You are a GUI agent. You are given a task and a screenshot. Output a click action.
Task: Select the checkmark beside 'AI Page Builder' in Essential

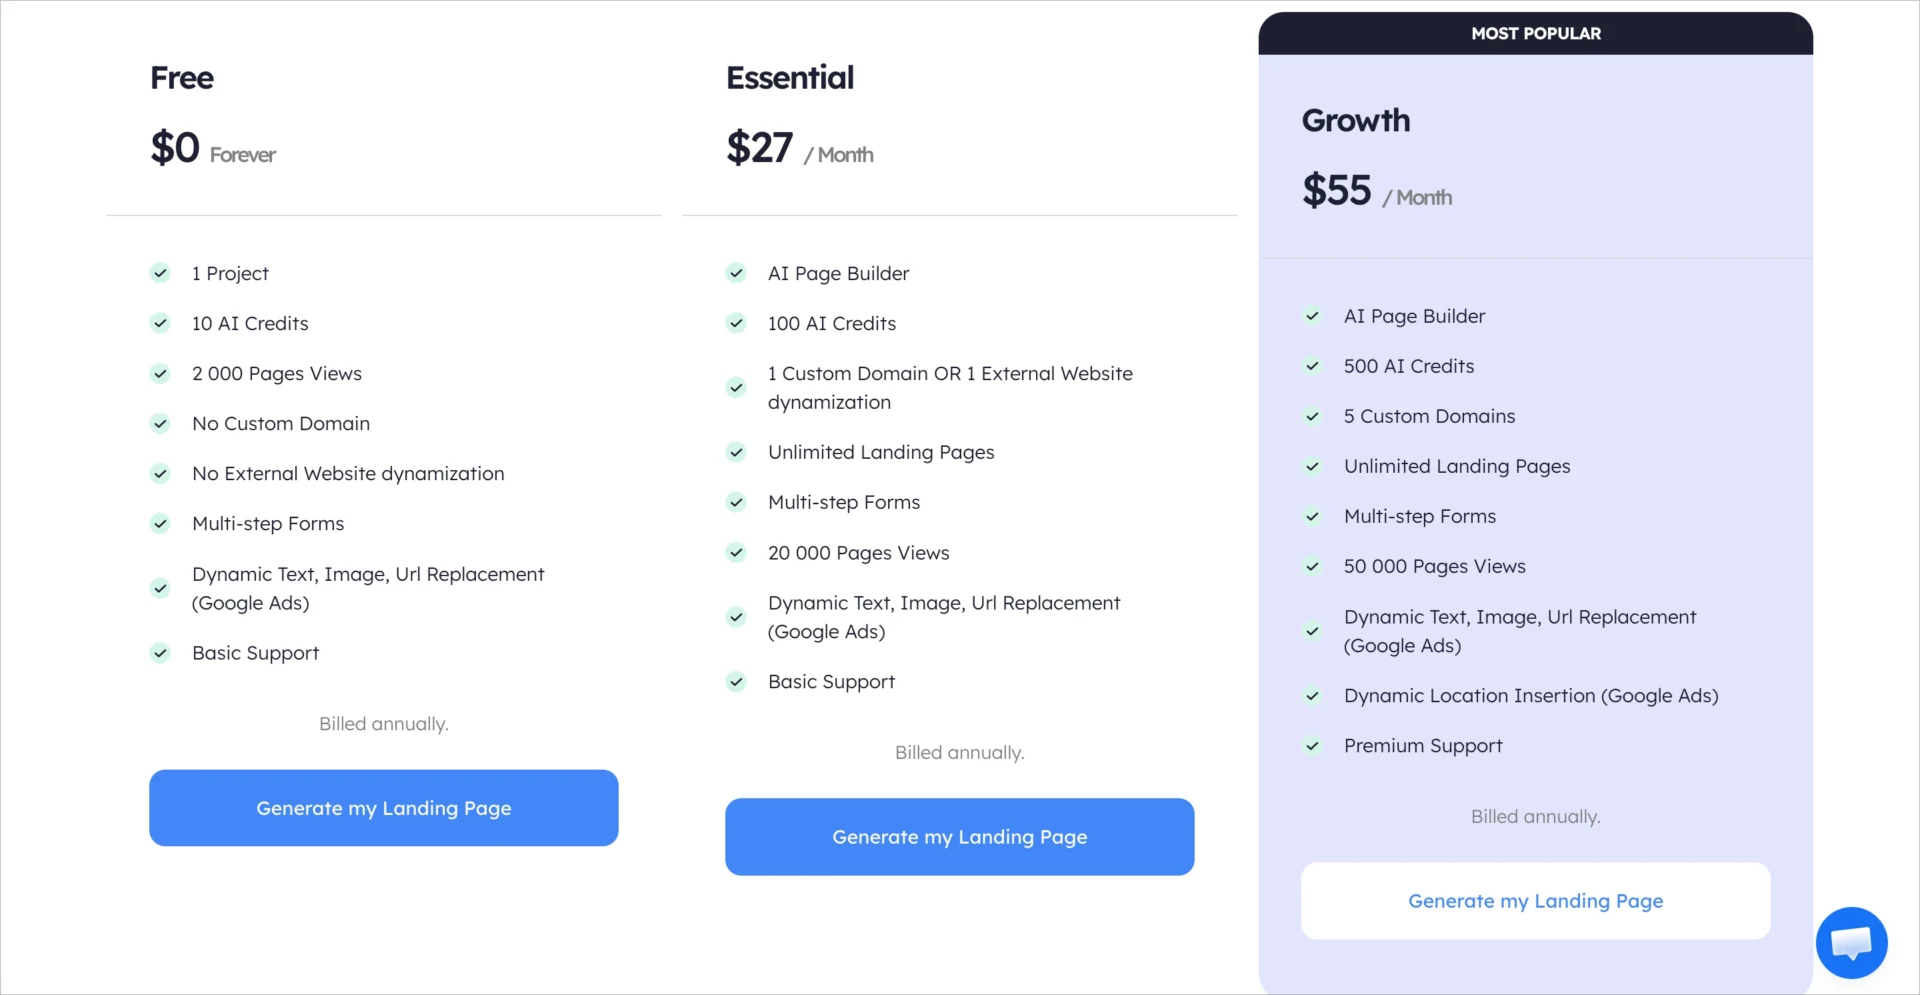736,273
